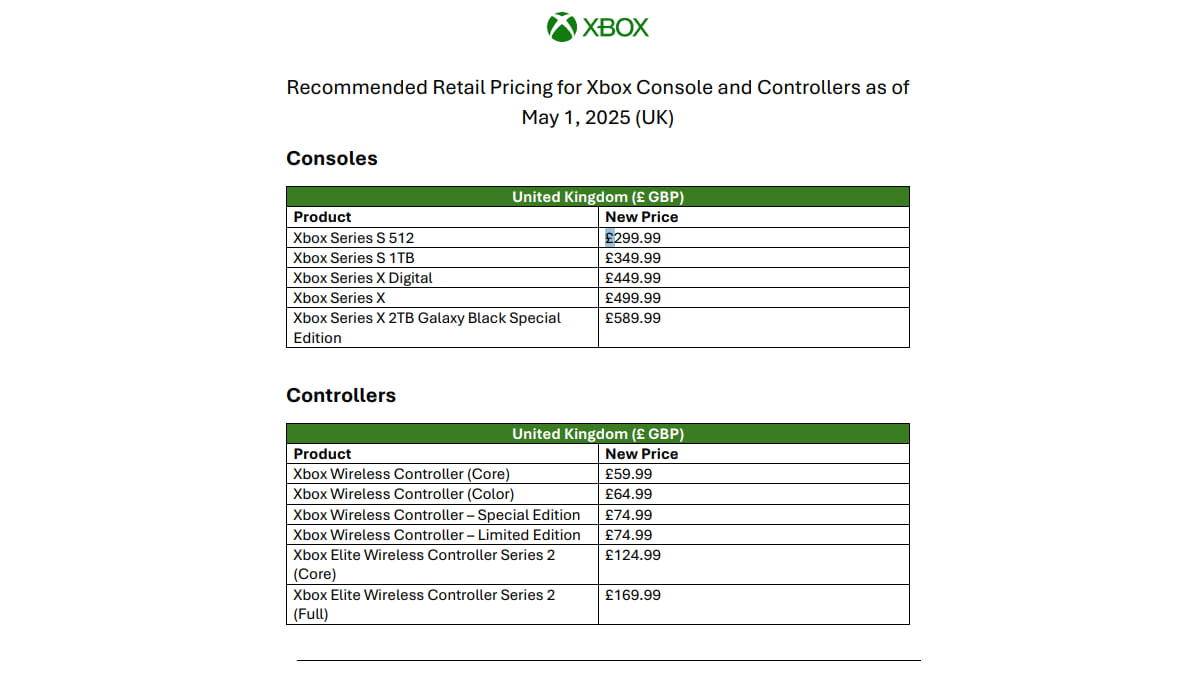Click the Xbox logo at the top
This screenshot has height=675, width=1200.
(598, 27)
